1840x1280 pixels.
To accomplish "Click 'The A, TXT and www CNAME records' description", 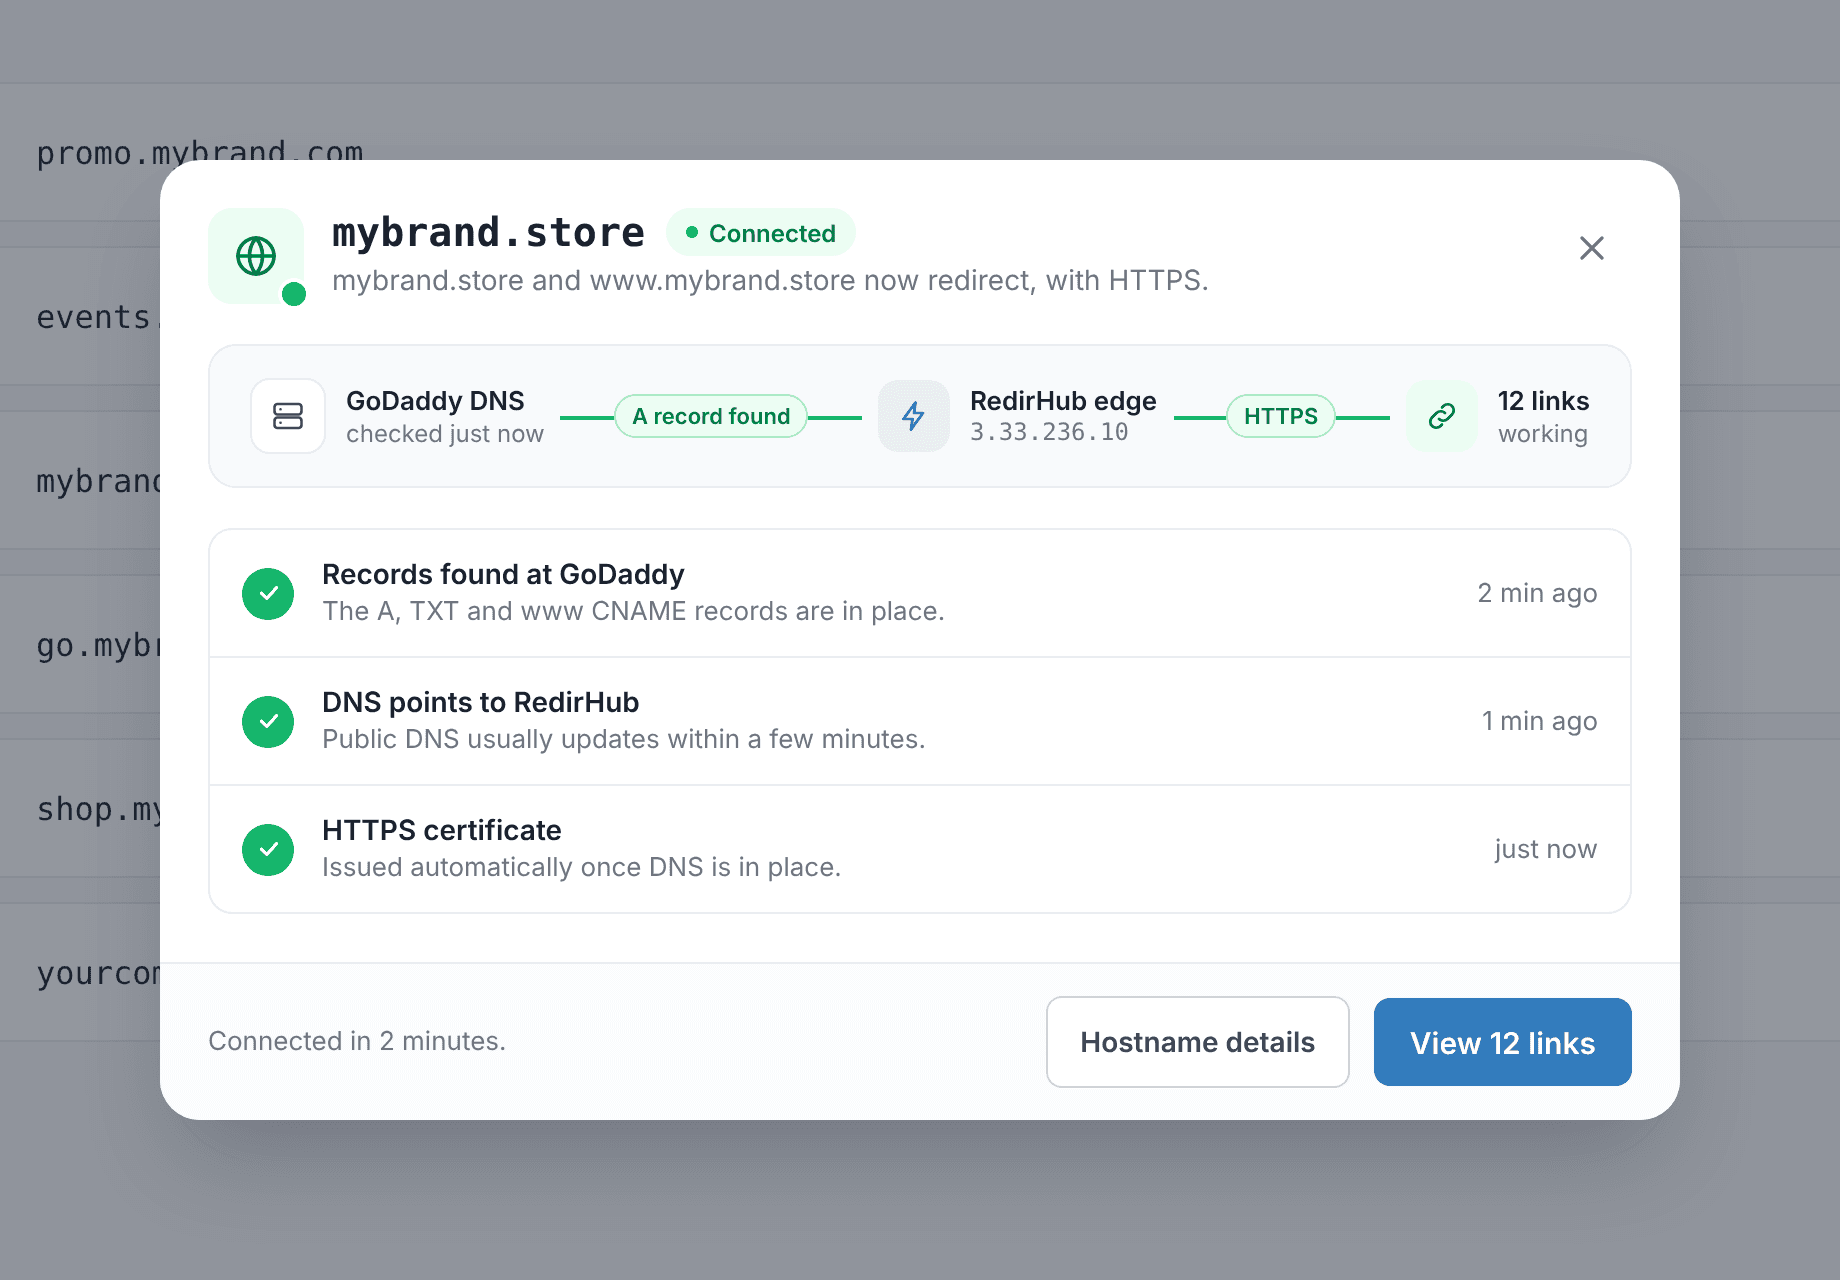I will (x=633, y=611).
